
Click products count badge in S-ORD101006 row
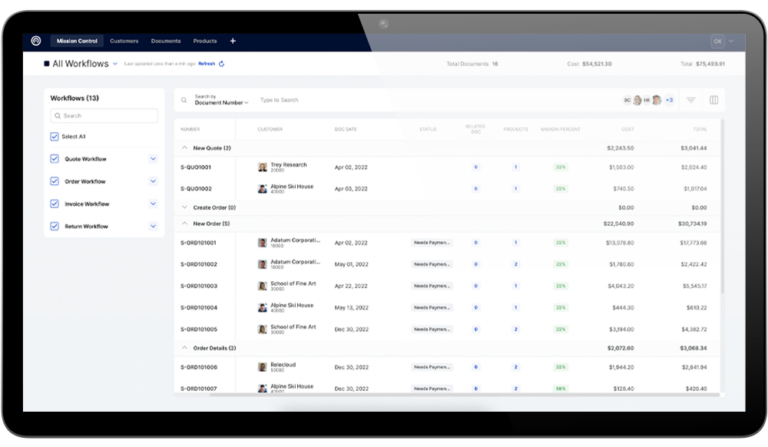coord(516,367)
